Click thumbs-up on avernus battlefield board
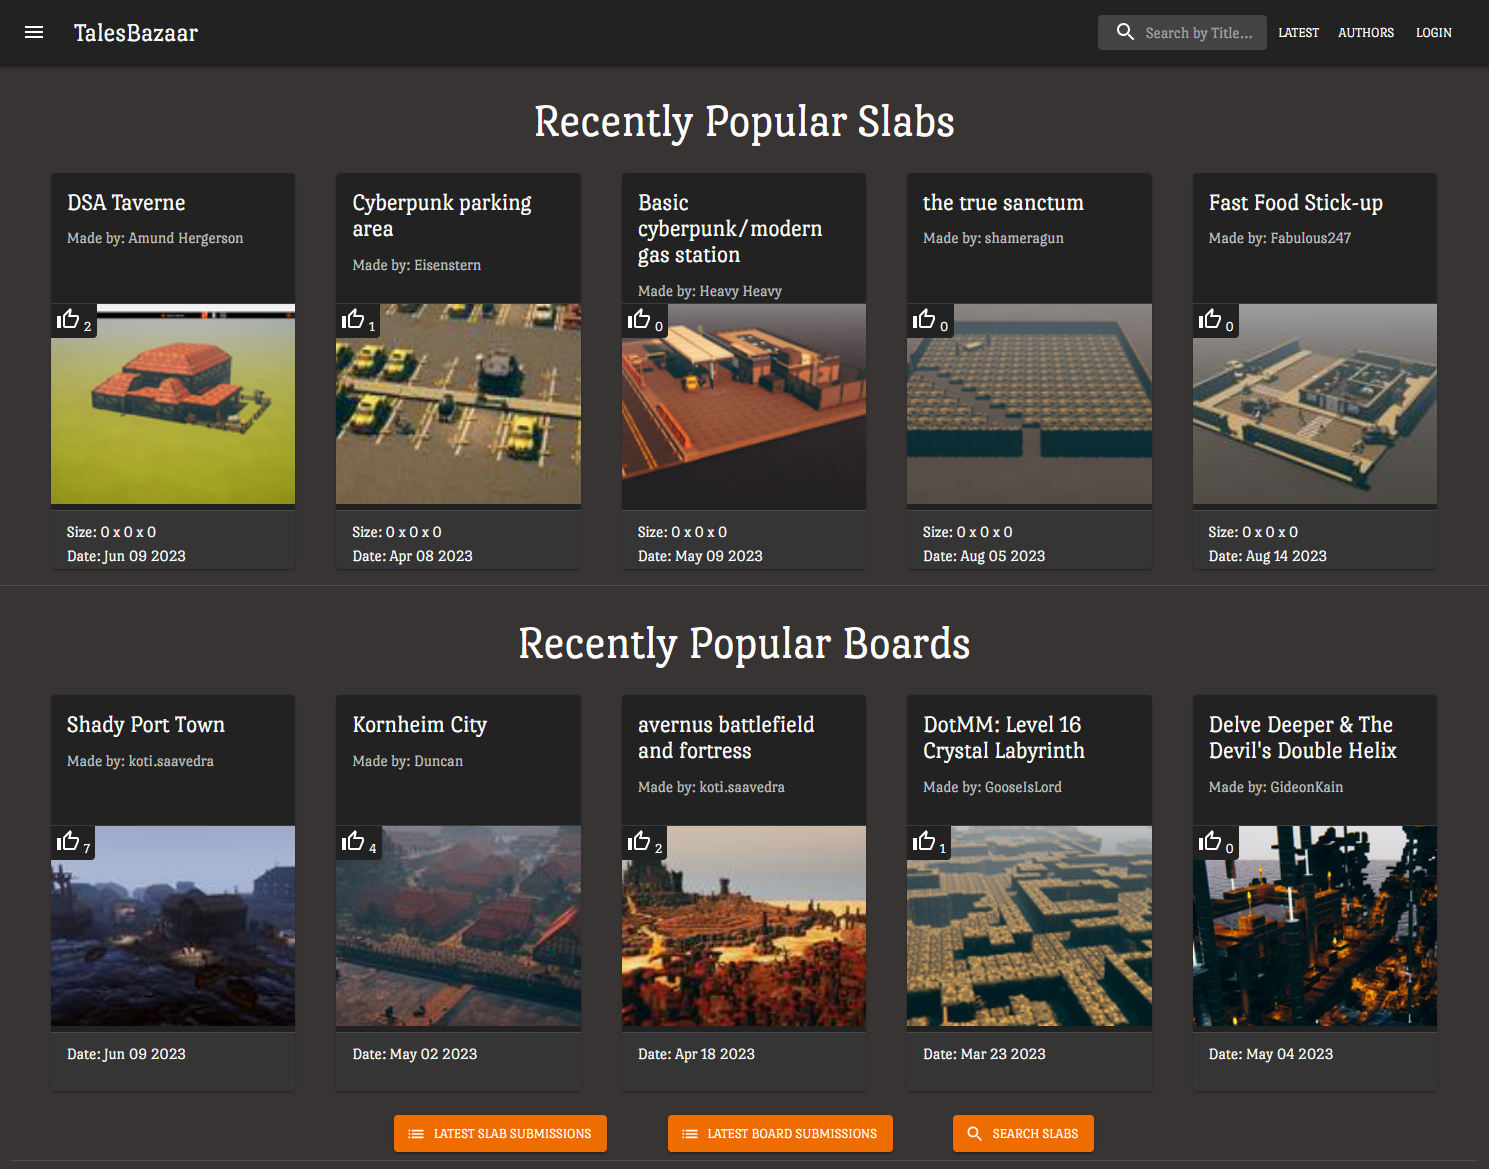1489x1169 pixels. 640,841
